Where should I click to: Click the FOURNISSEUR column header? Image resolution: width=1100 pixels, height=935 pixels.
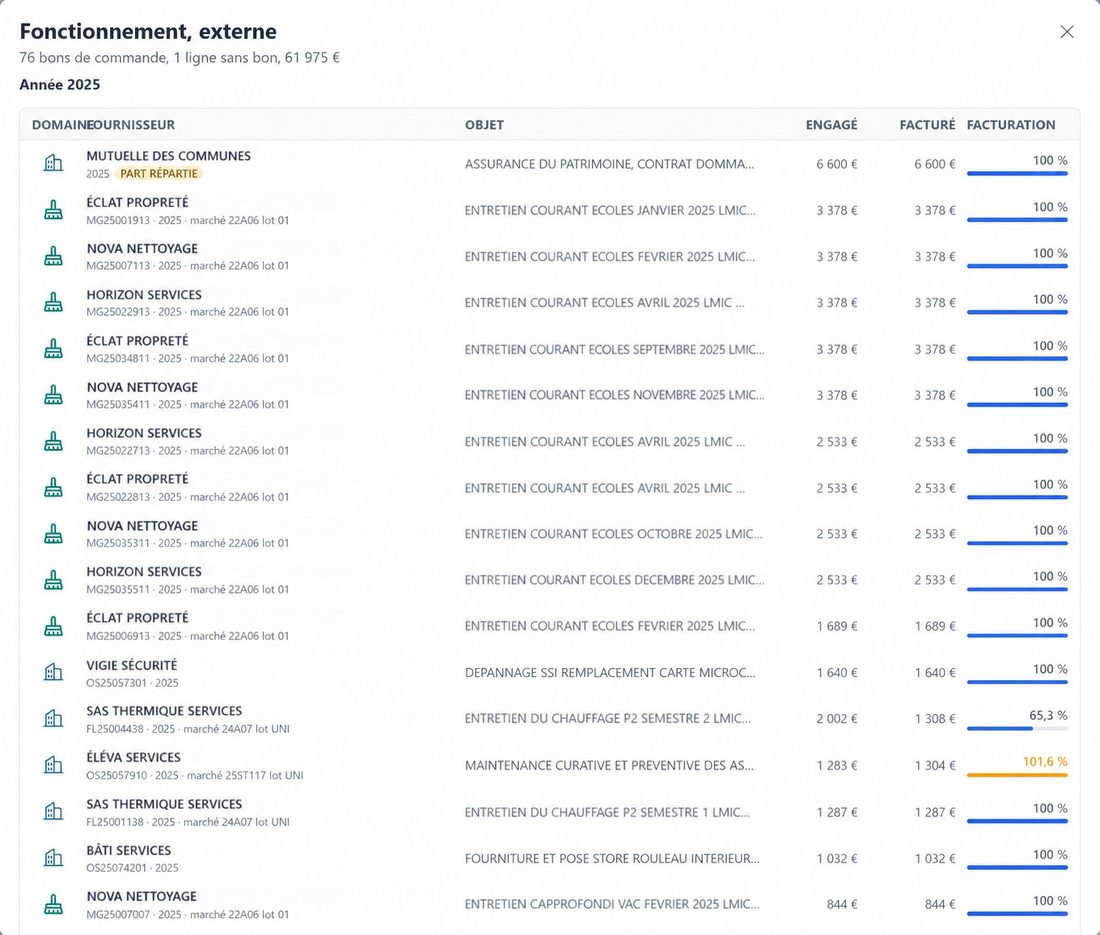tap(130, 125)
